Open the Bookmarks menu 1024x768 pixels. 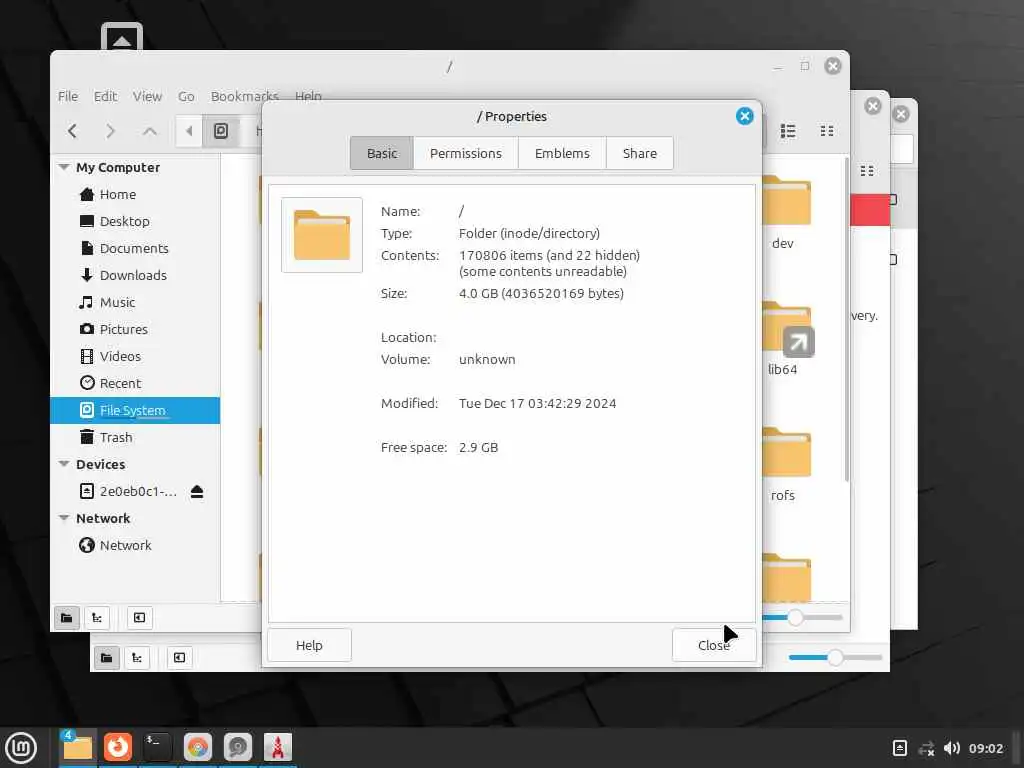point(244,96)
